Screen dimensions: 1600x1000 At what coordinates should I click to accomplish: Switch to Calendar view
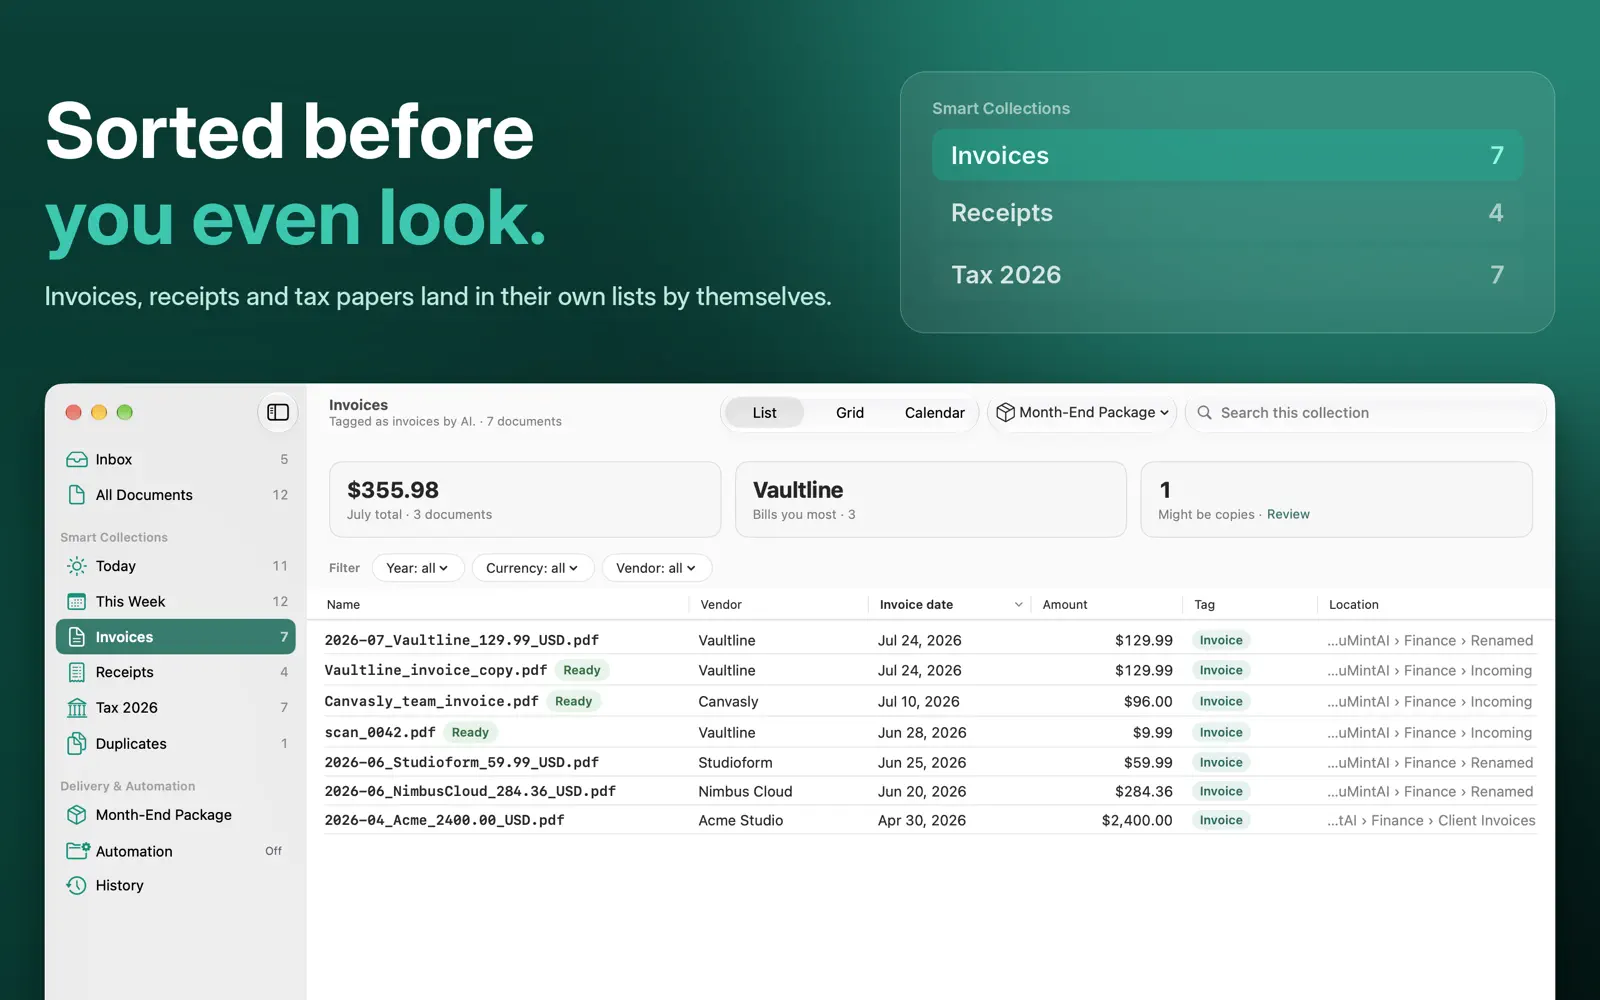pos(935,413)
